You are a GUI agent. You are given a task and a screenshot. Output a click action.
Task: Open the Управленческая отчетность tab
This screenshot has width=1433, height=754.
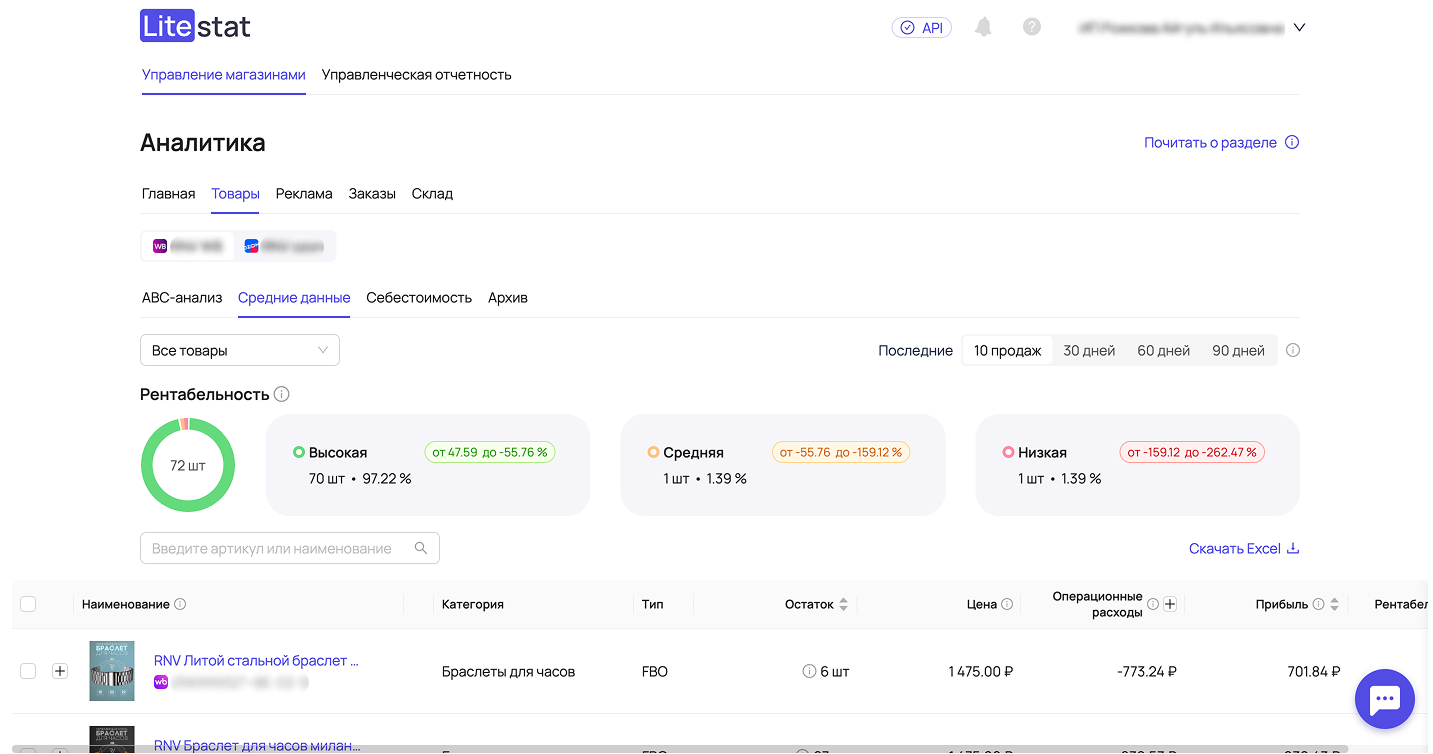click(x=416, y=75)
